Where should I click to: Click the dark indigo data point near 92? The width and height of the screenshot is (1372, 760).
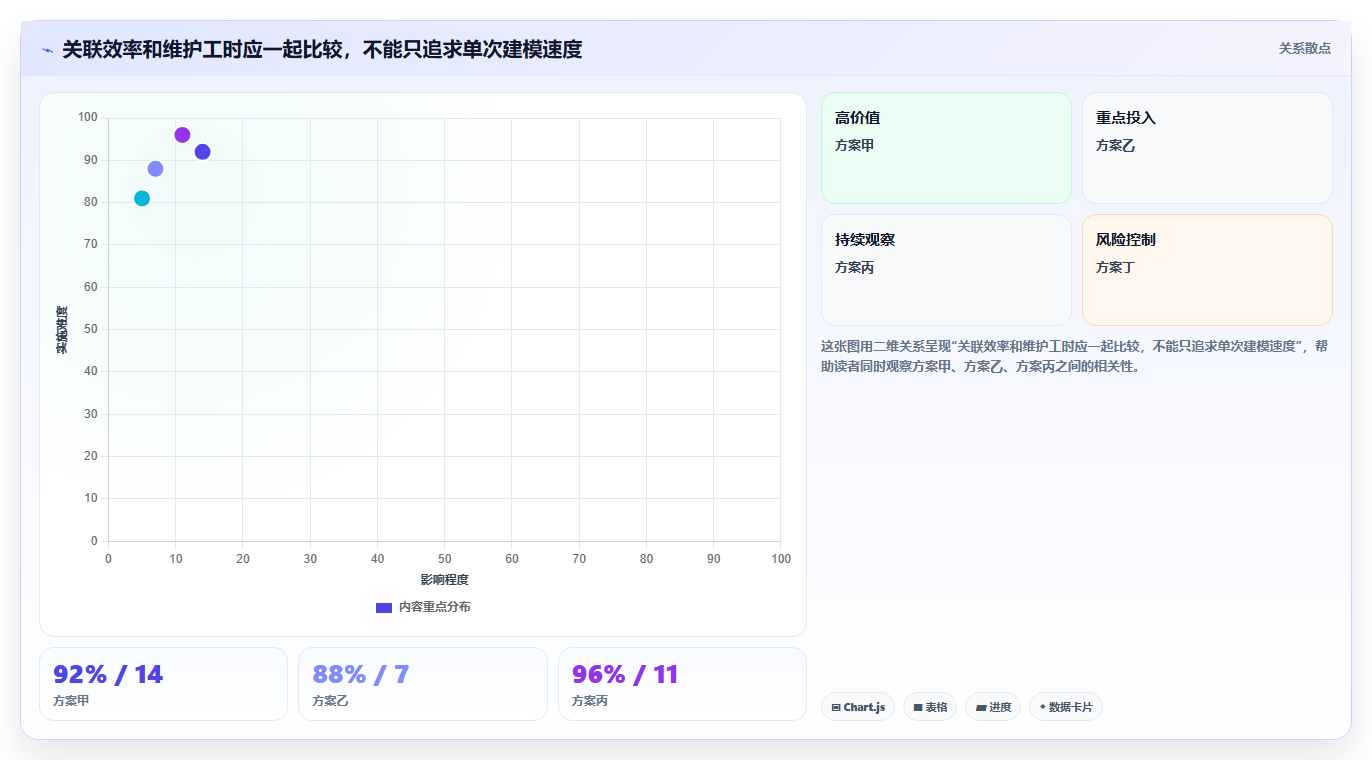[x=202, y=152]
